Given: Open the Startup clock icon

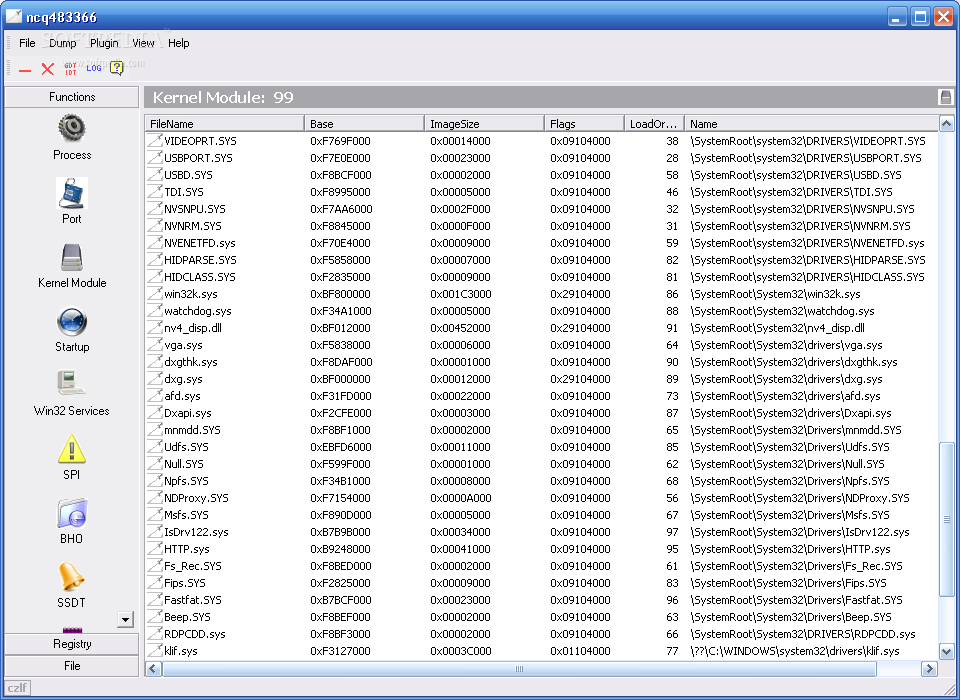Looking at the screenshot, I should [72, 322].
